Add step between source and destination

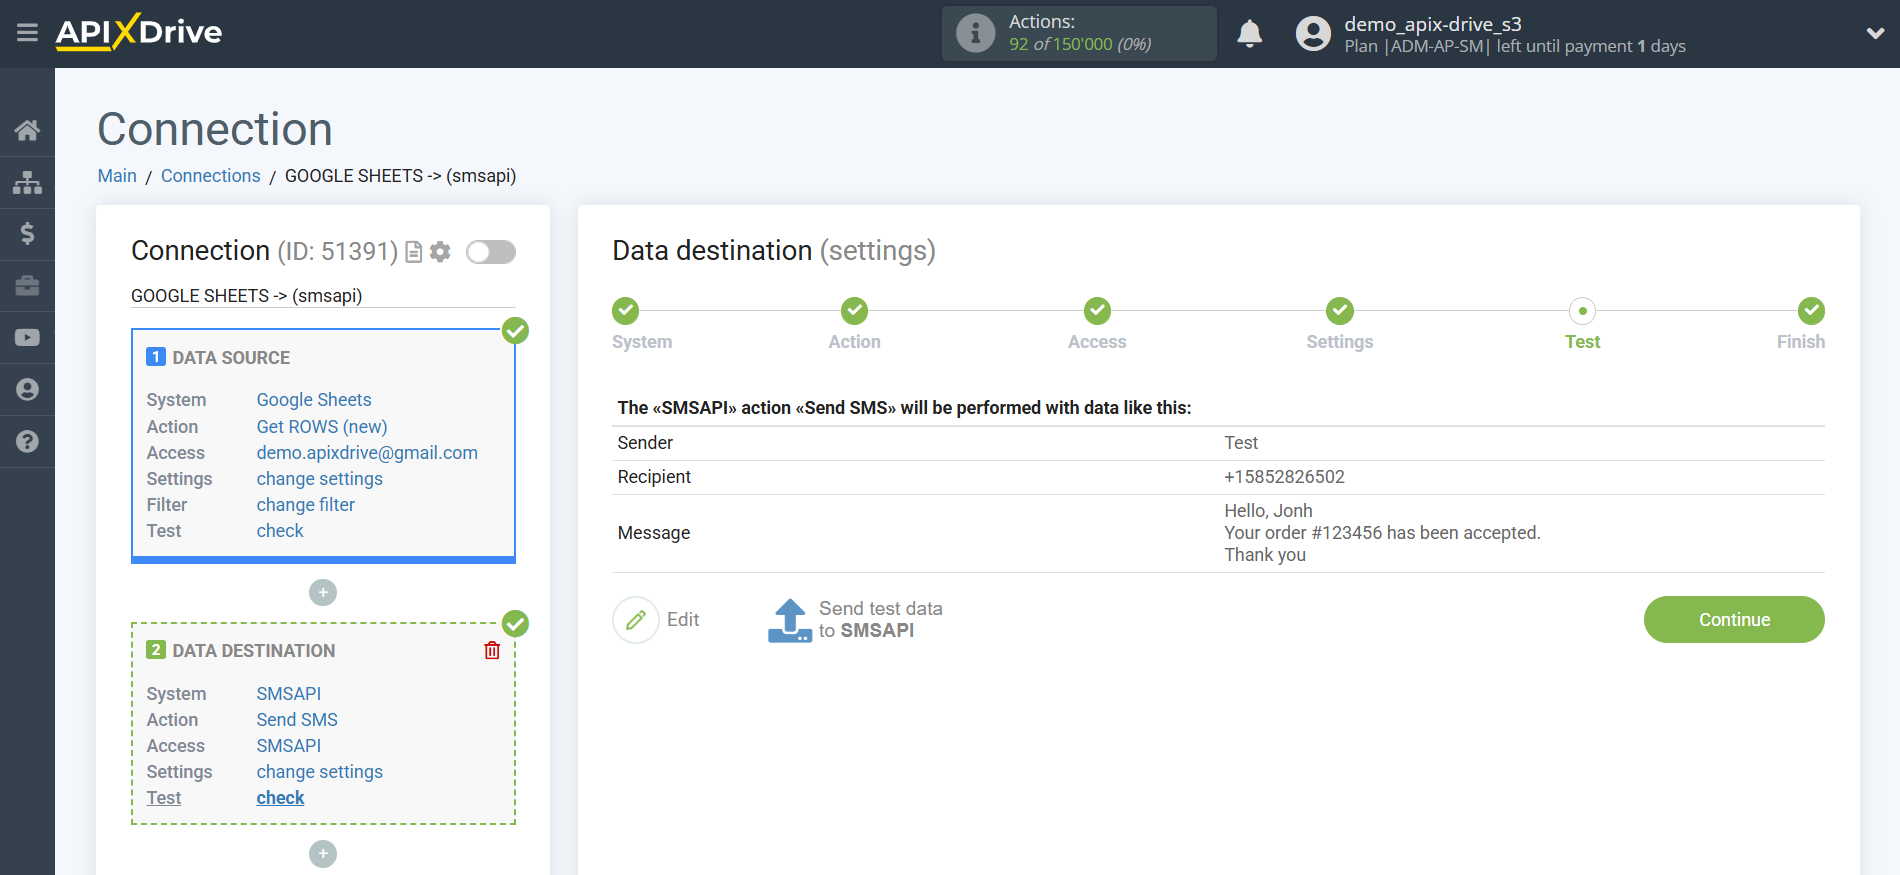323,593
